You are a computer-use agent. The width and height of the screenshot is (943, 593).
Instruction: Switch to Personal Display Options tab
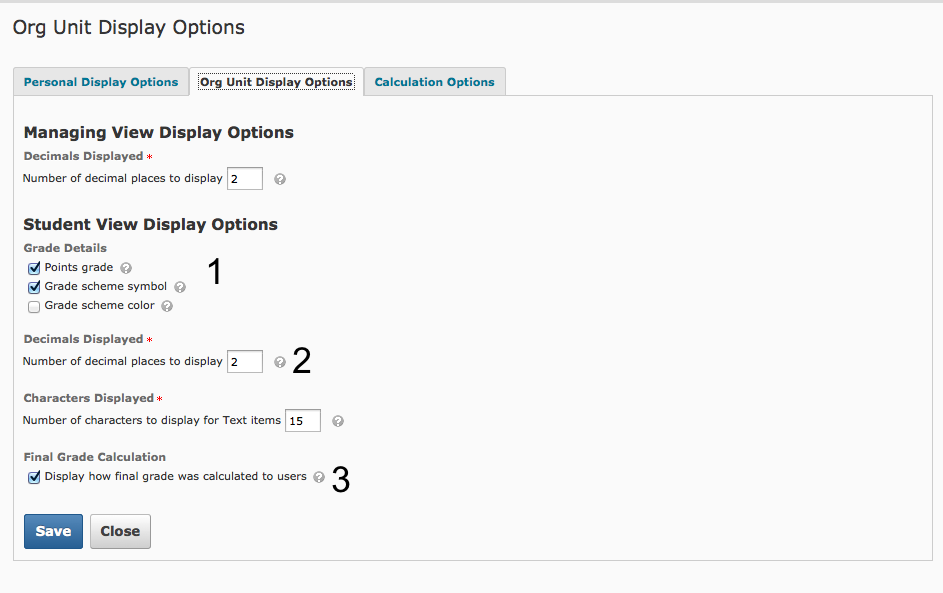[101, 82]
